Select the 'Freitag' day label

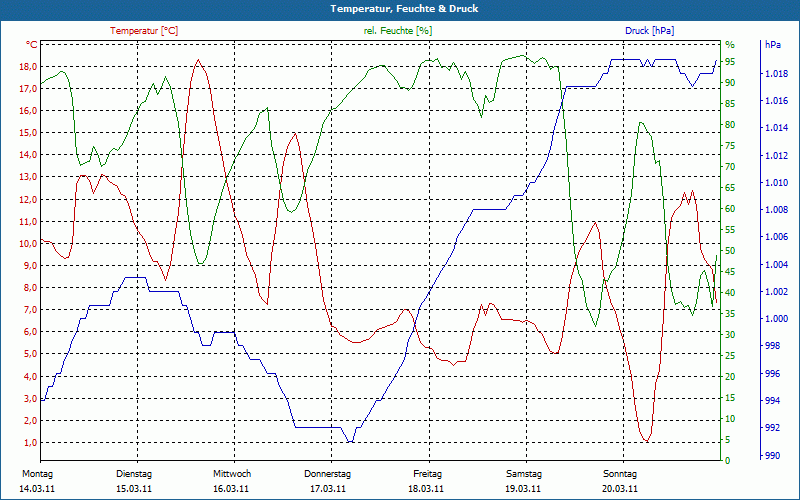pyautogui.click(x=428, y=474)
